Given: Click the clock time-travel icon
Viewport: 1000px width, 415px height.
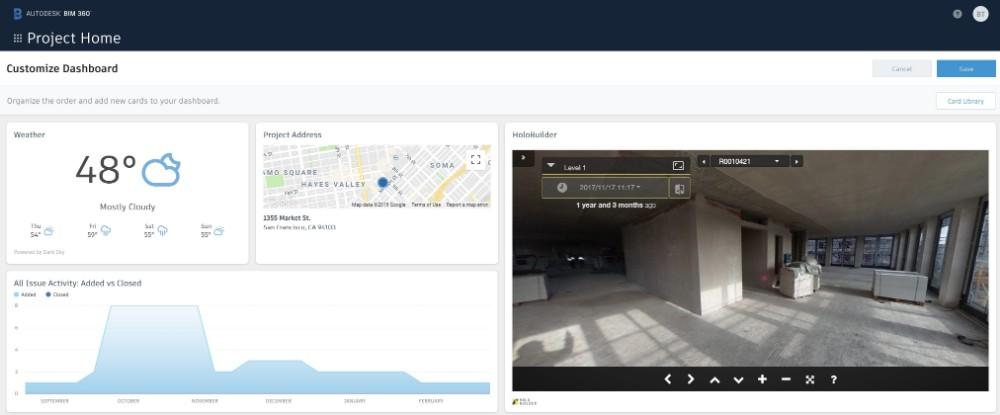Looking at the screenshot, I should [x=562, y=187].
